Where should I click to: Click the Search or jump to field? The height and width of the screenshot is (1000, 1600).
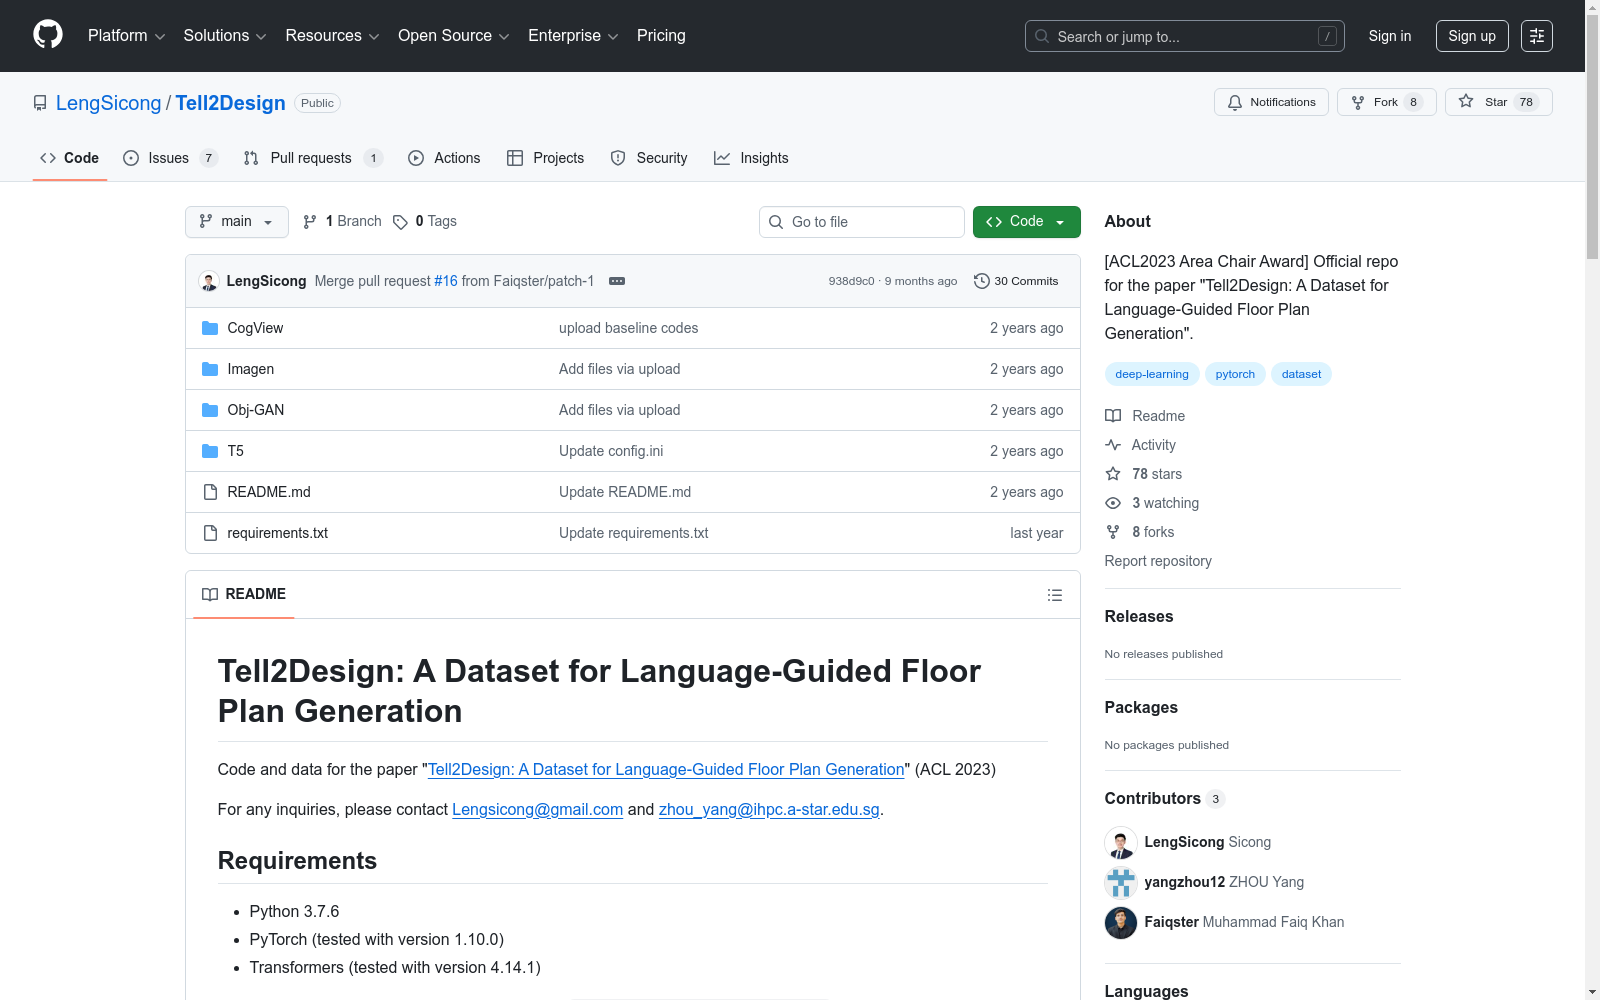pyautogui.click(x=1185, y=36)
